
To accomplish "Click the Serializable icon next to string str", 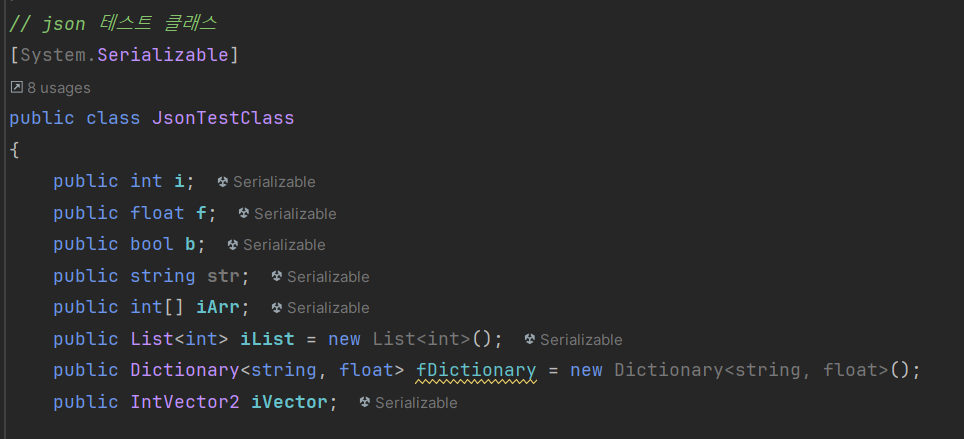I will coord(277,276).
